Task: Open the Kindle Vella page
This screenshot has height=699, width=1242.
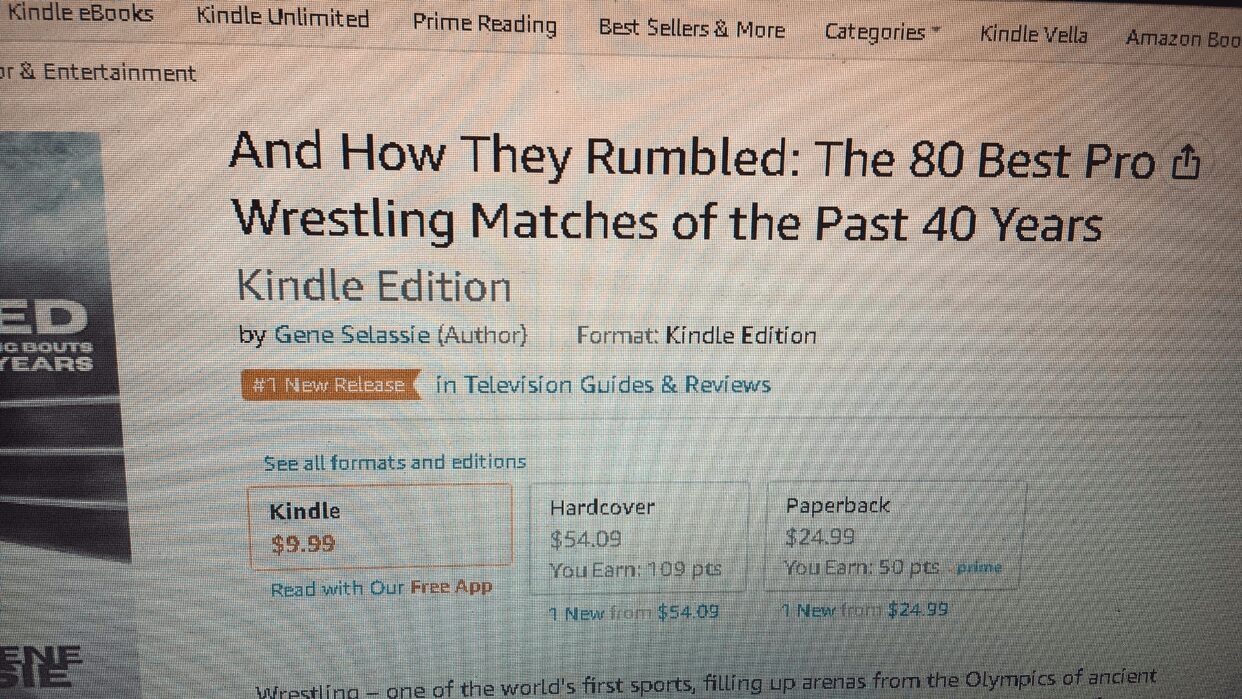Action: (x=1033, y=34)
